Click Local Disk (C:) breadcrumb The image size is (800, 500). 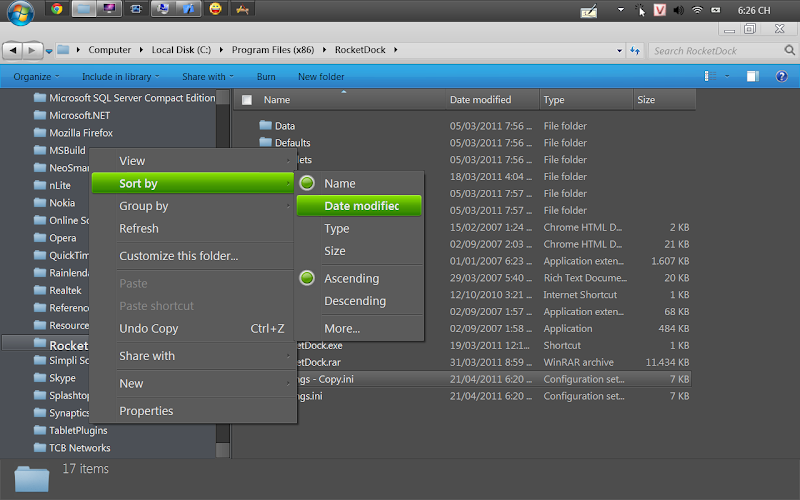pyautogui.click(x=181, y=50)
